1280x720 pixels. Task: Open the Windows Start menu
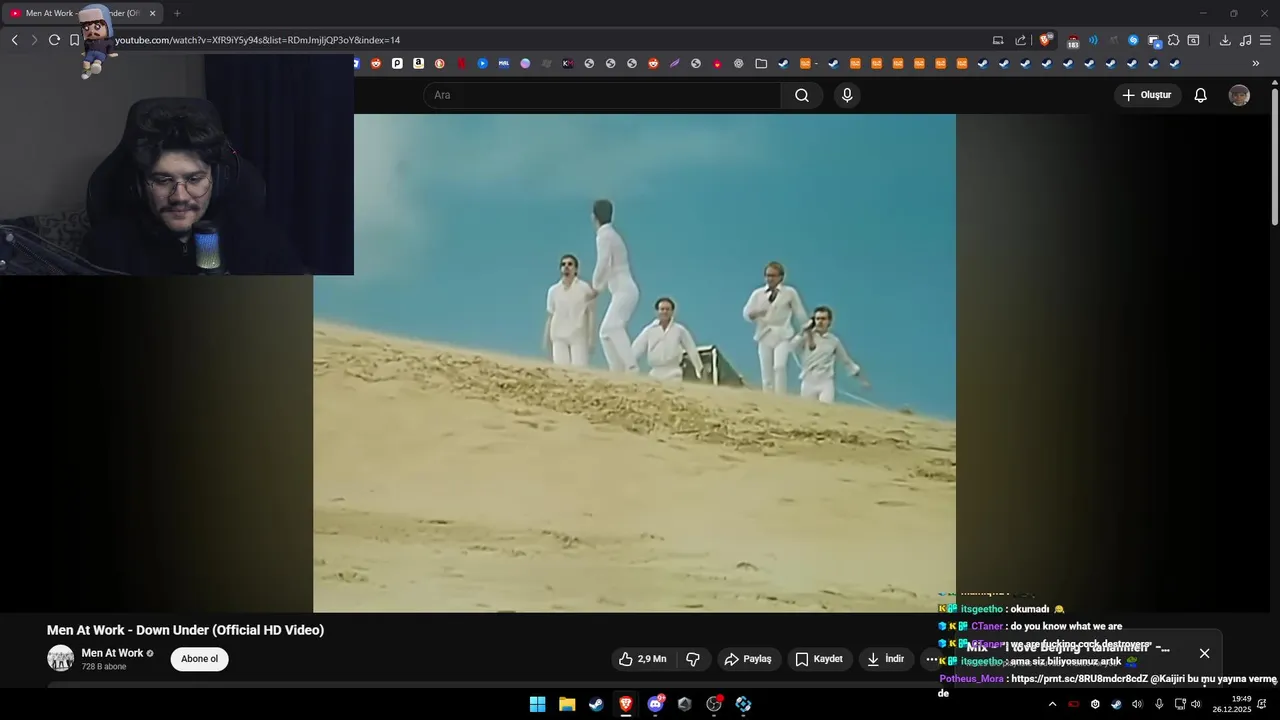[538, 704]
